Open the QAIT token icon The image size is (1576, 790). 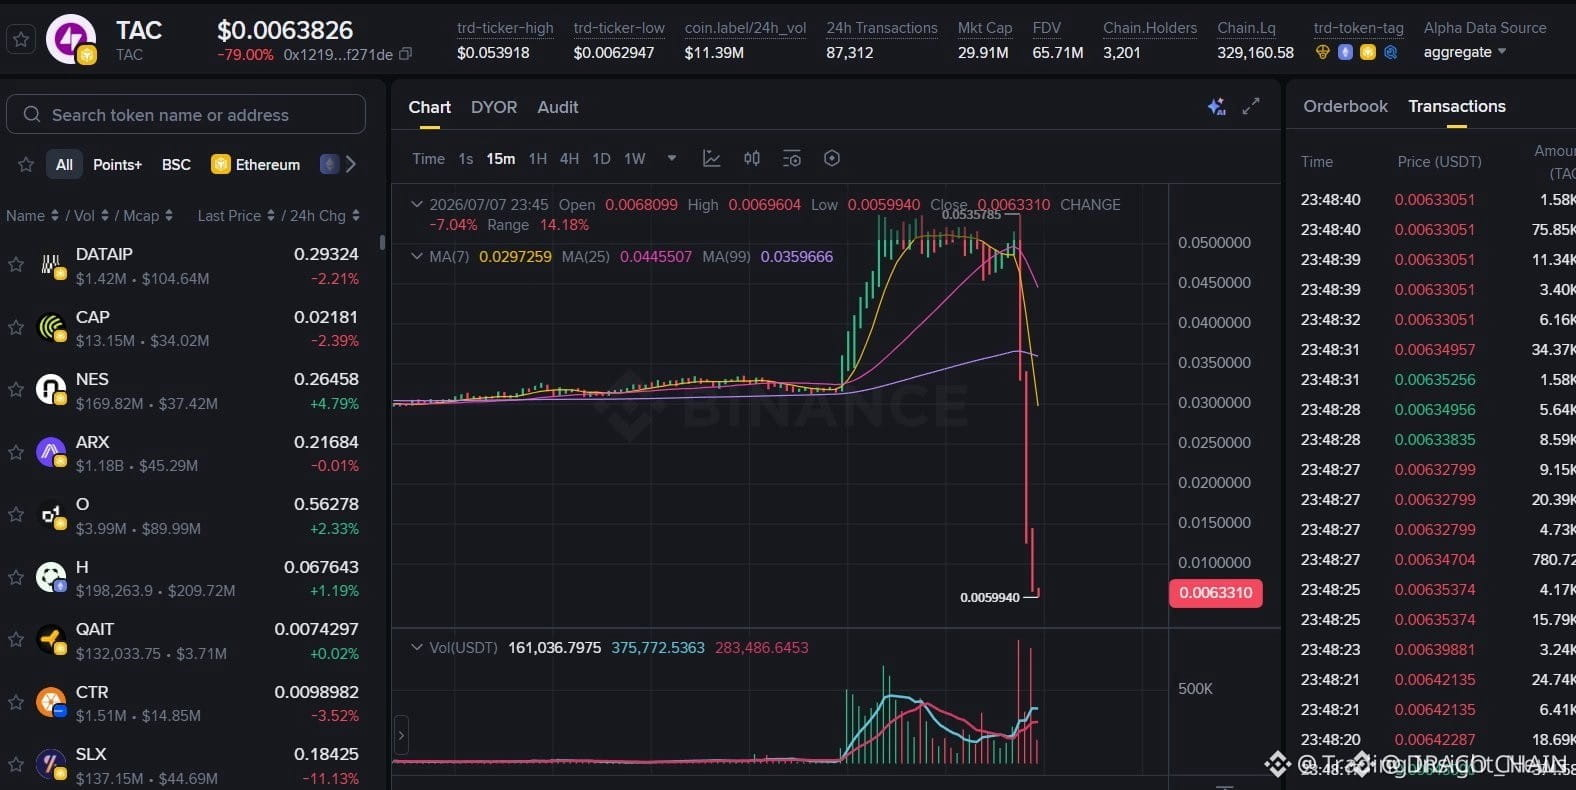pyautogui.click(x=51, y=640)
